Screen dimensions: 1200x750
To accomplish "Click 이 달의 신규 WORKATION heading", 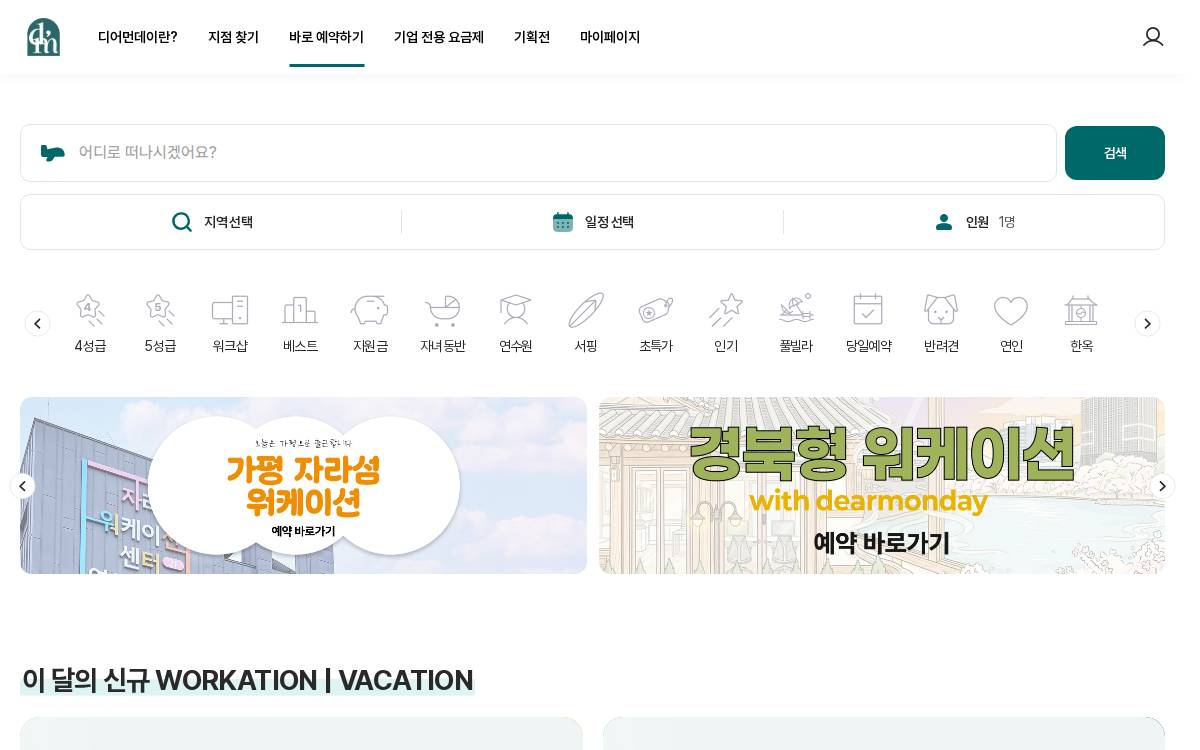I will coord(247,680).
